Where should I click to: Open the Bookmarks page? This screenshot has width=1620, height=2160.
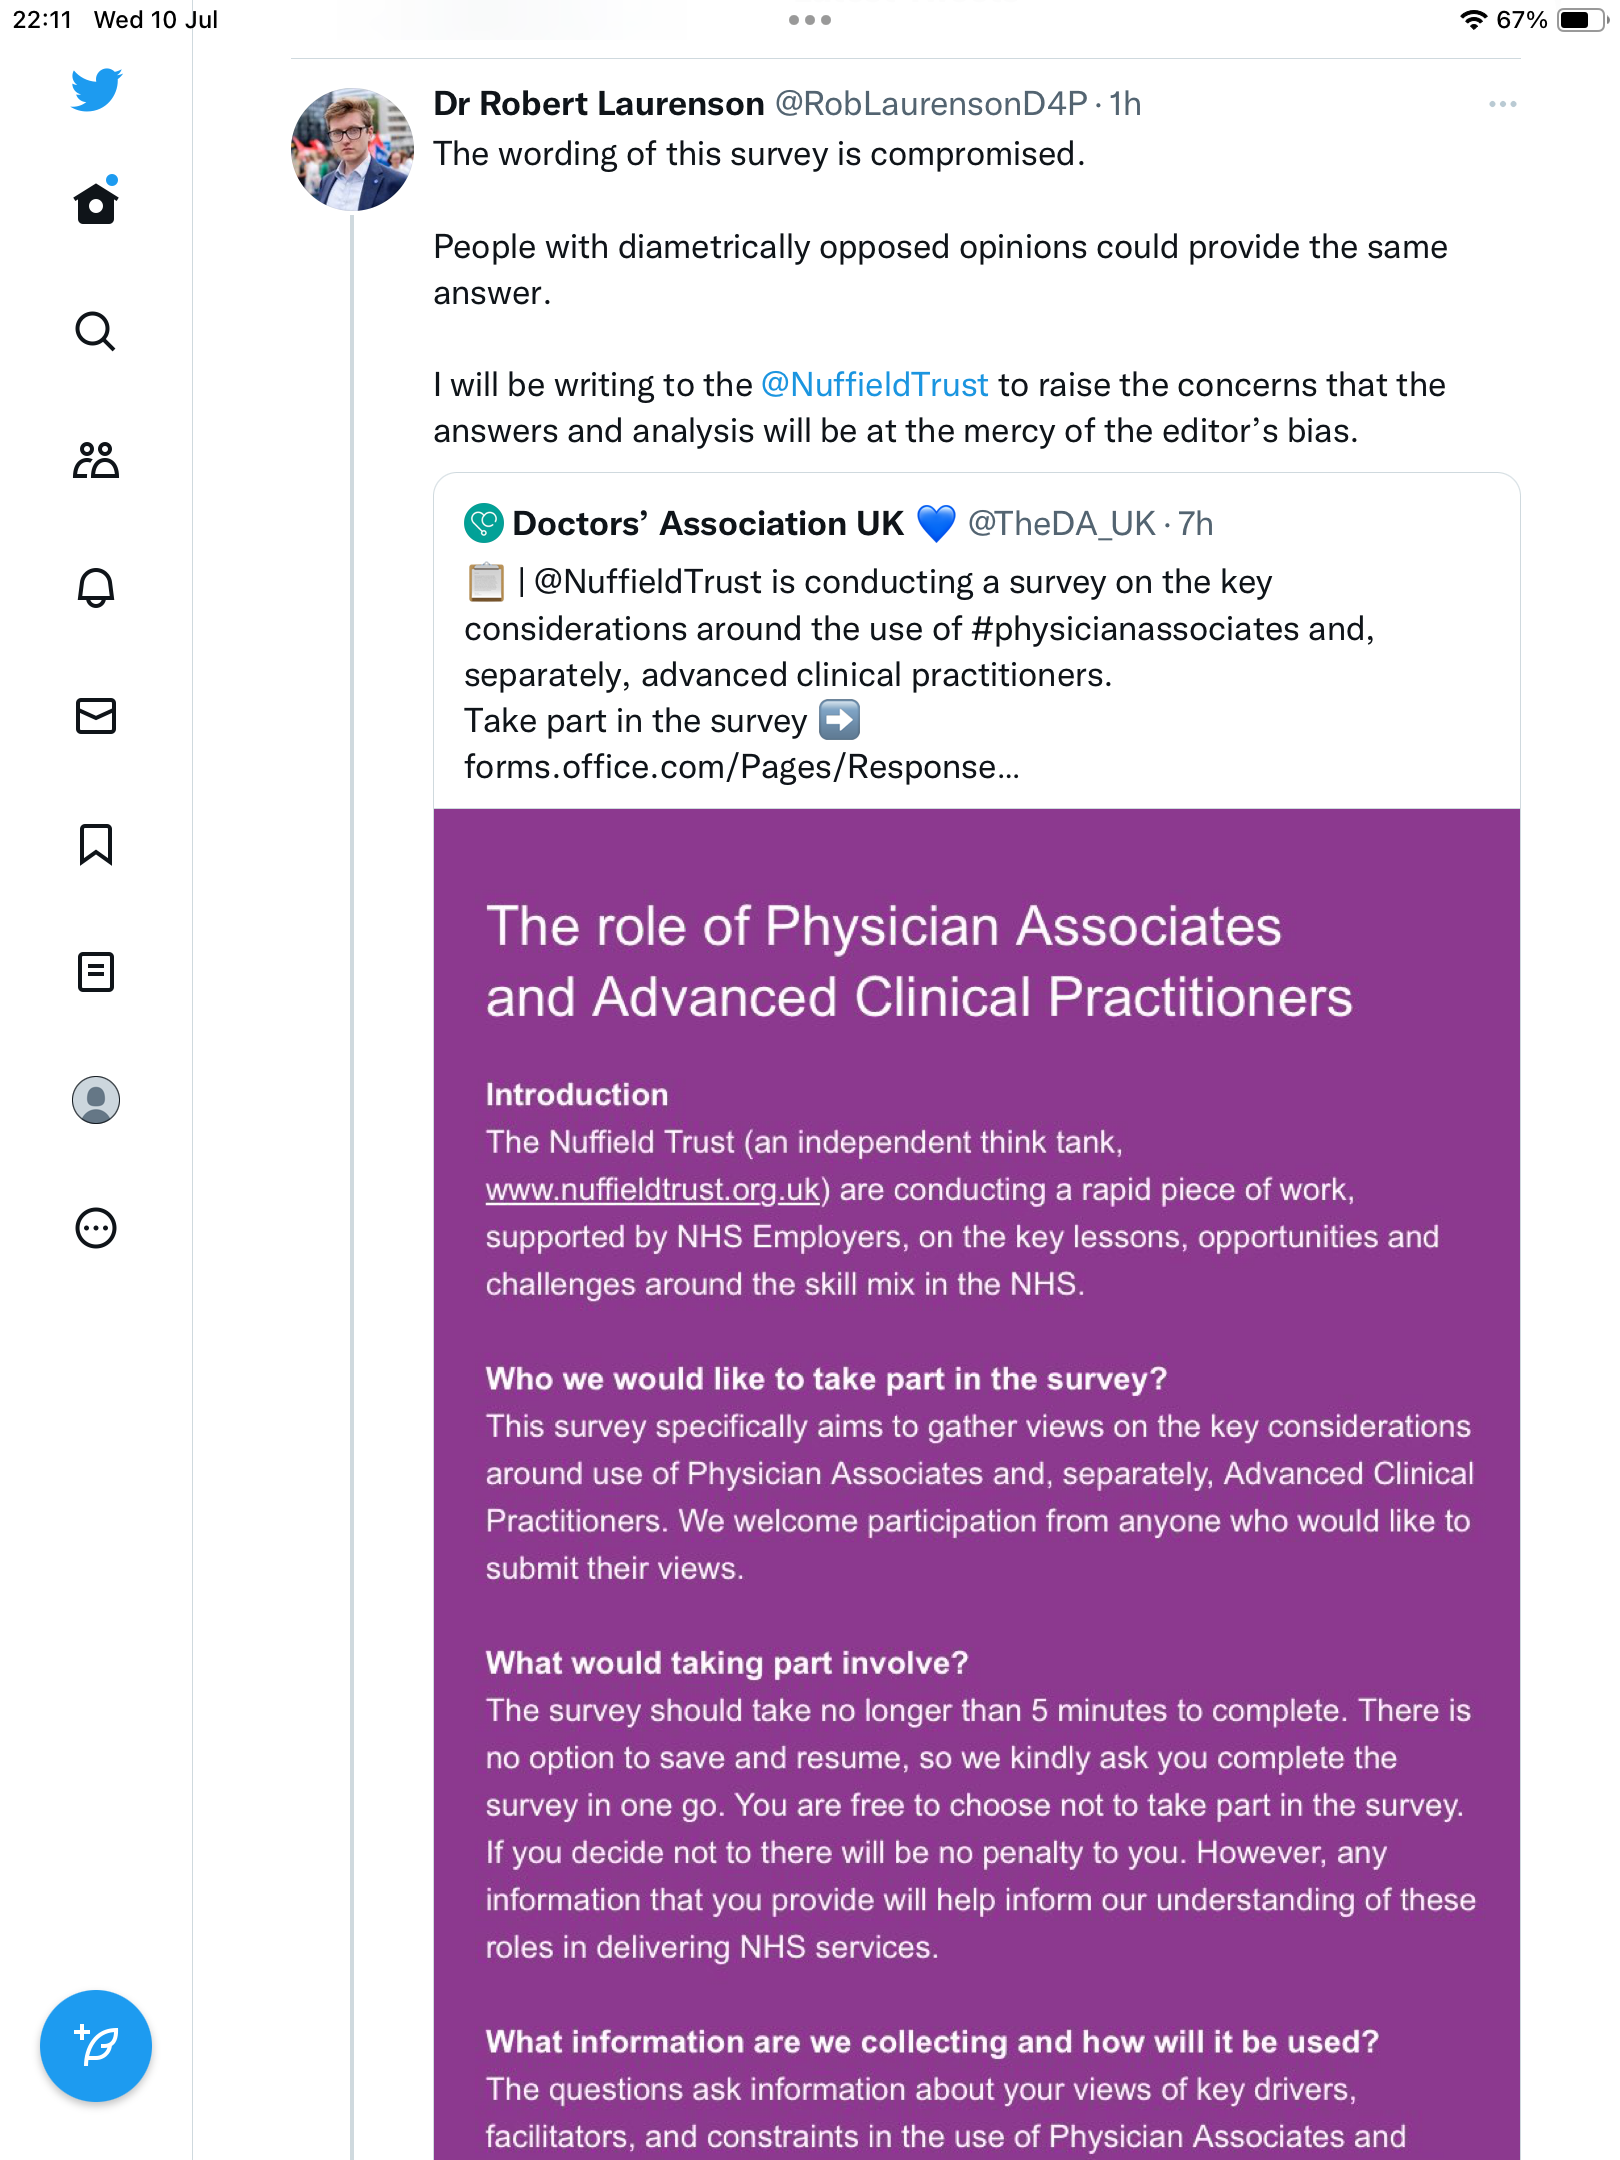tap(96, 844)
